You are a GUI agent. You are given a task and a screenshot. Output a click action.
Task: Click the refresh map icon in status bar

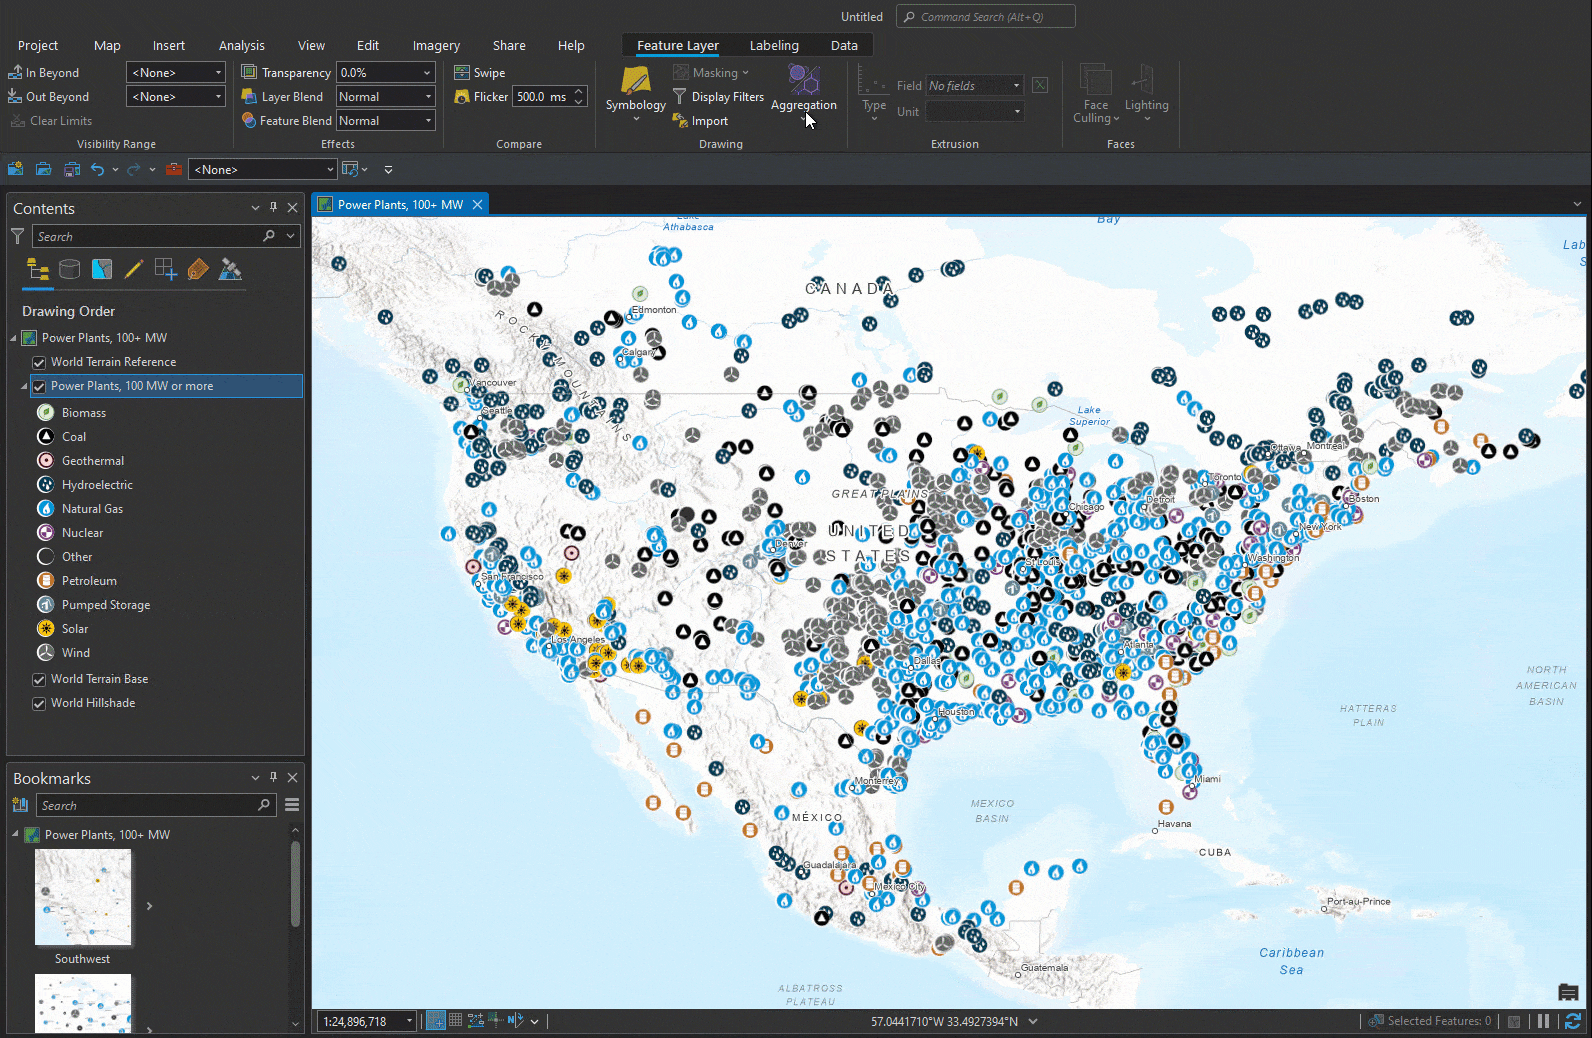tap(1573, 1021)
